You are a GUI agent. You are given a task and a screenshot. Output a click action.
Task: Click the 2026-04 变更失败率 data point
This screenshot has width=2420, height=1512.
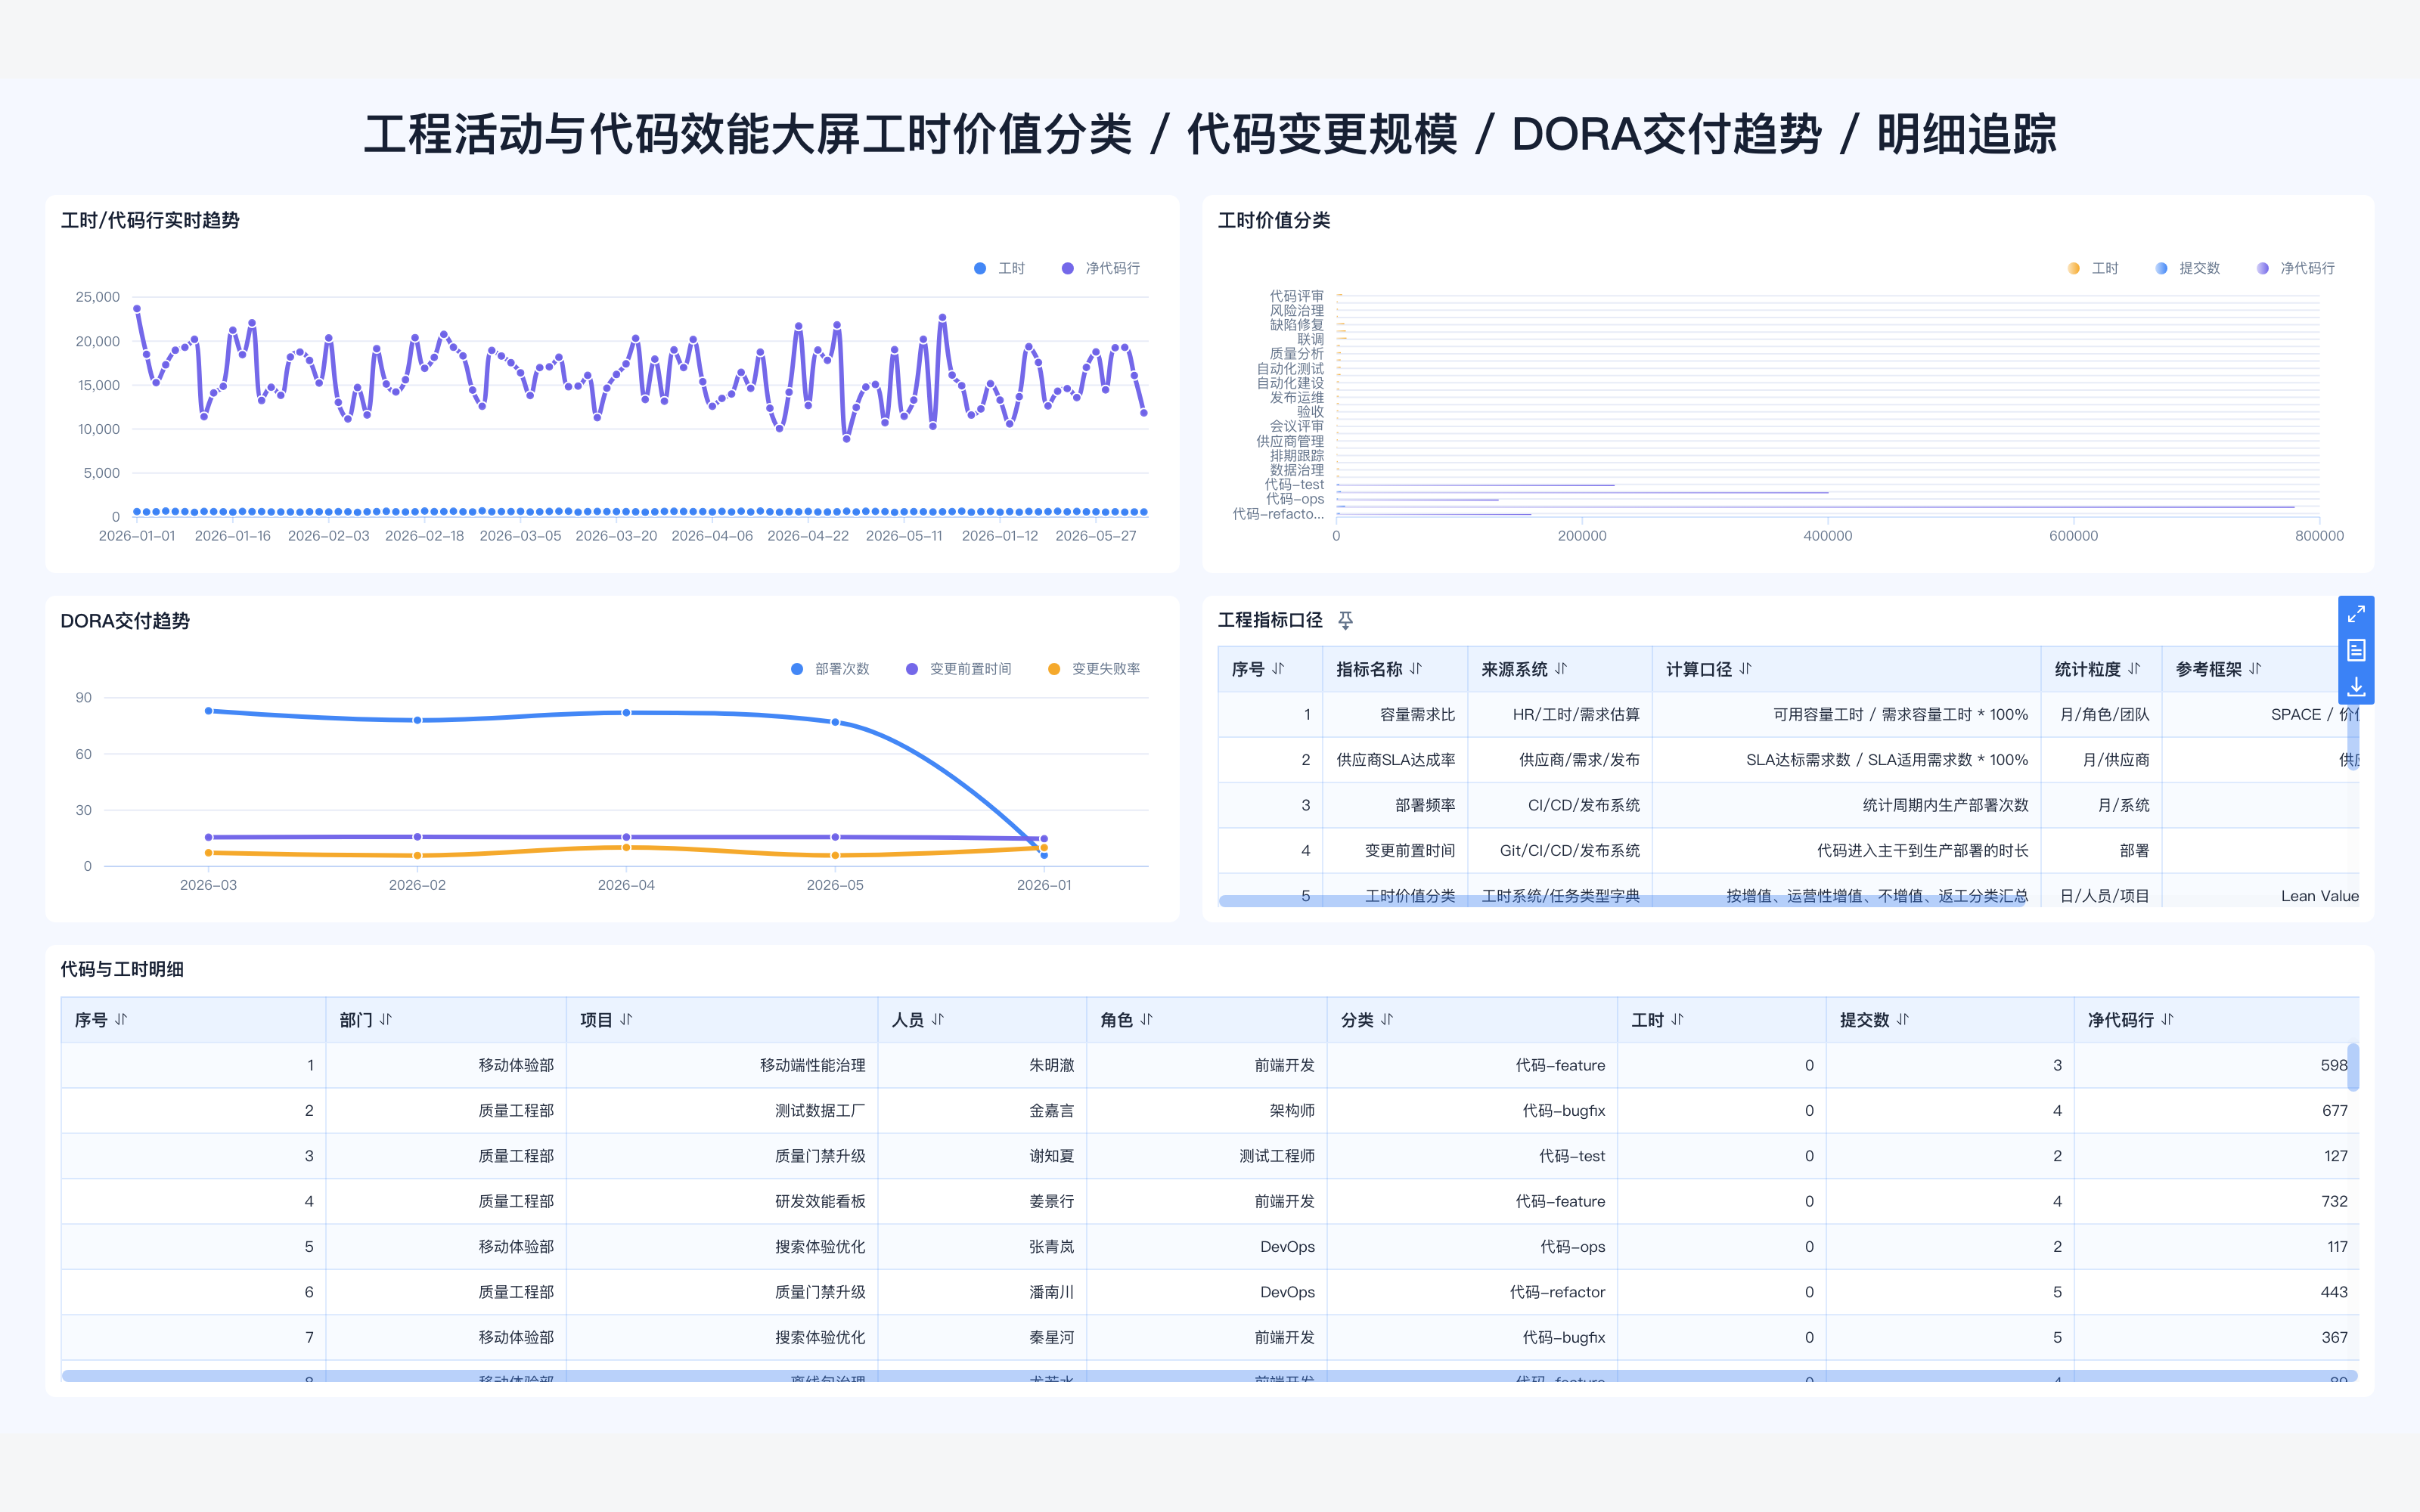[626, 847]
